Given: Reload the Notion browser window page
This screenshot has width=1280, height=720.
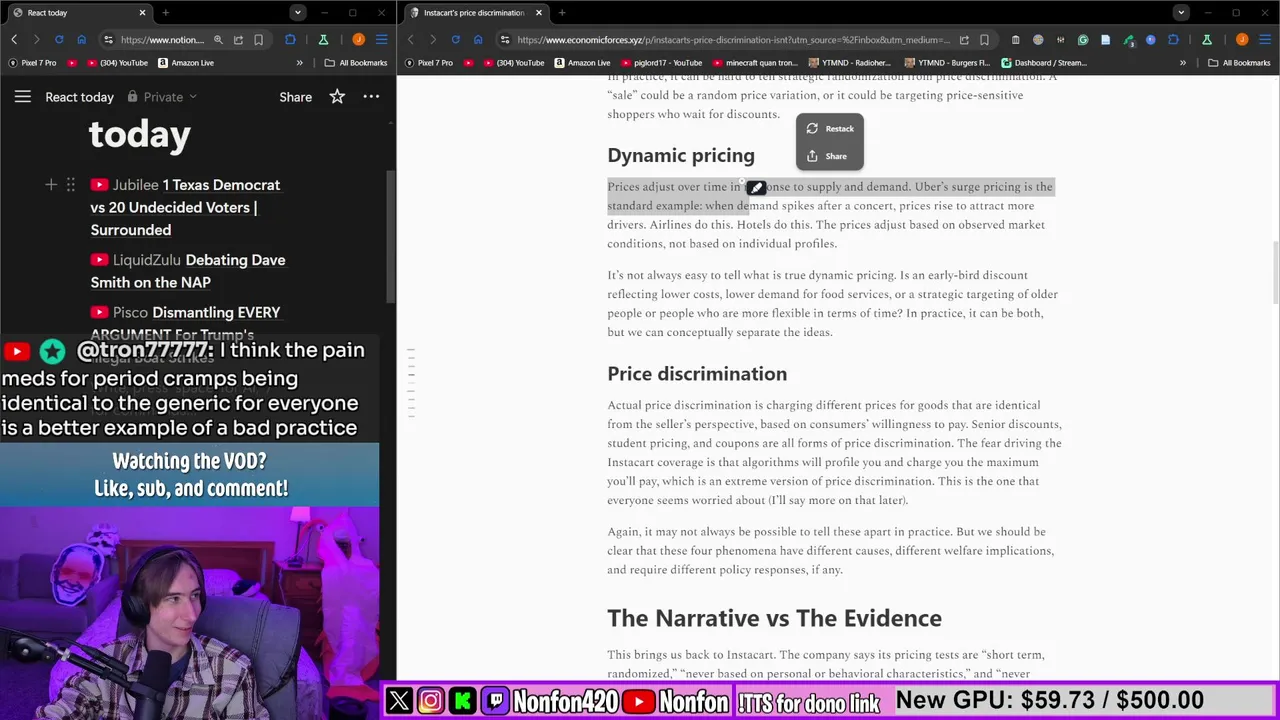Looking at the screenshot, I should [x=59, y=40].
